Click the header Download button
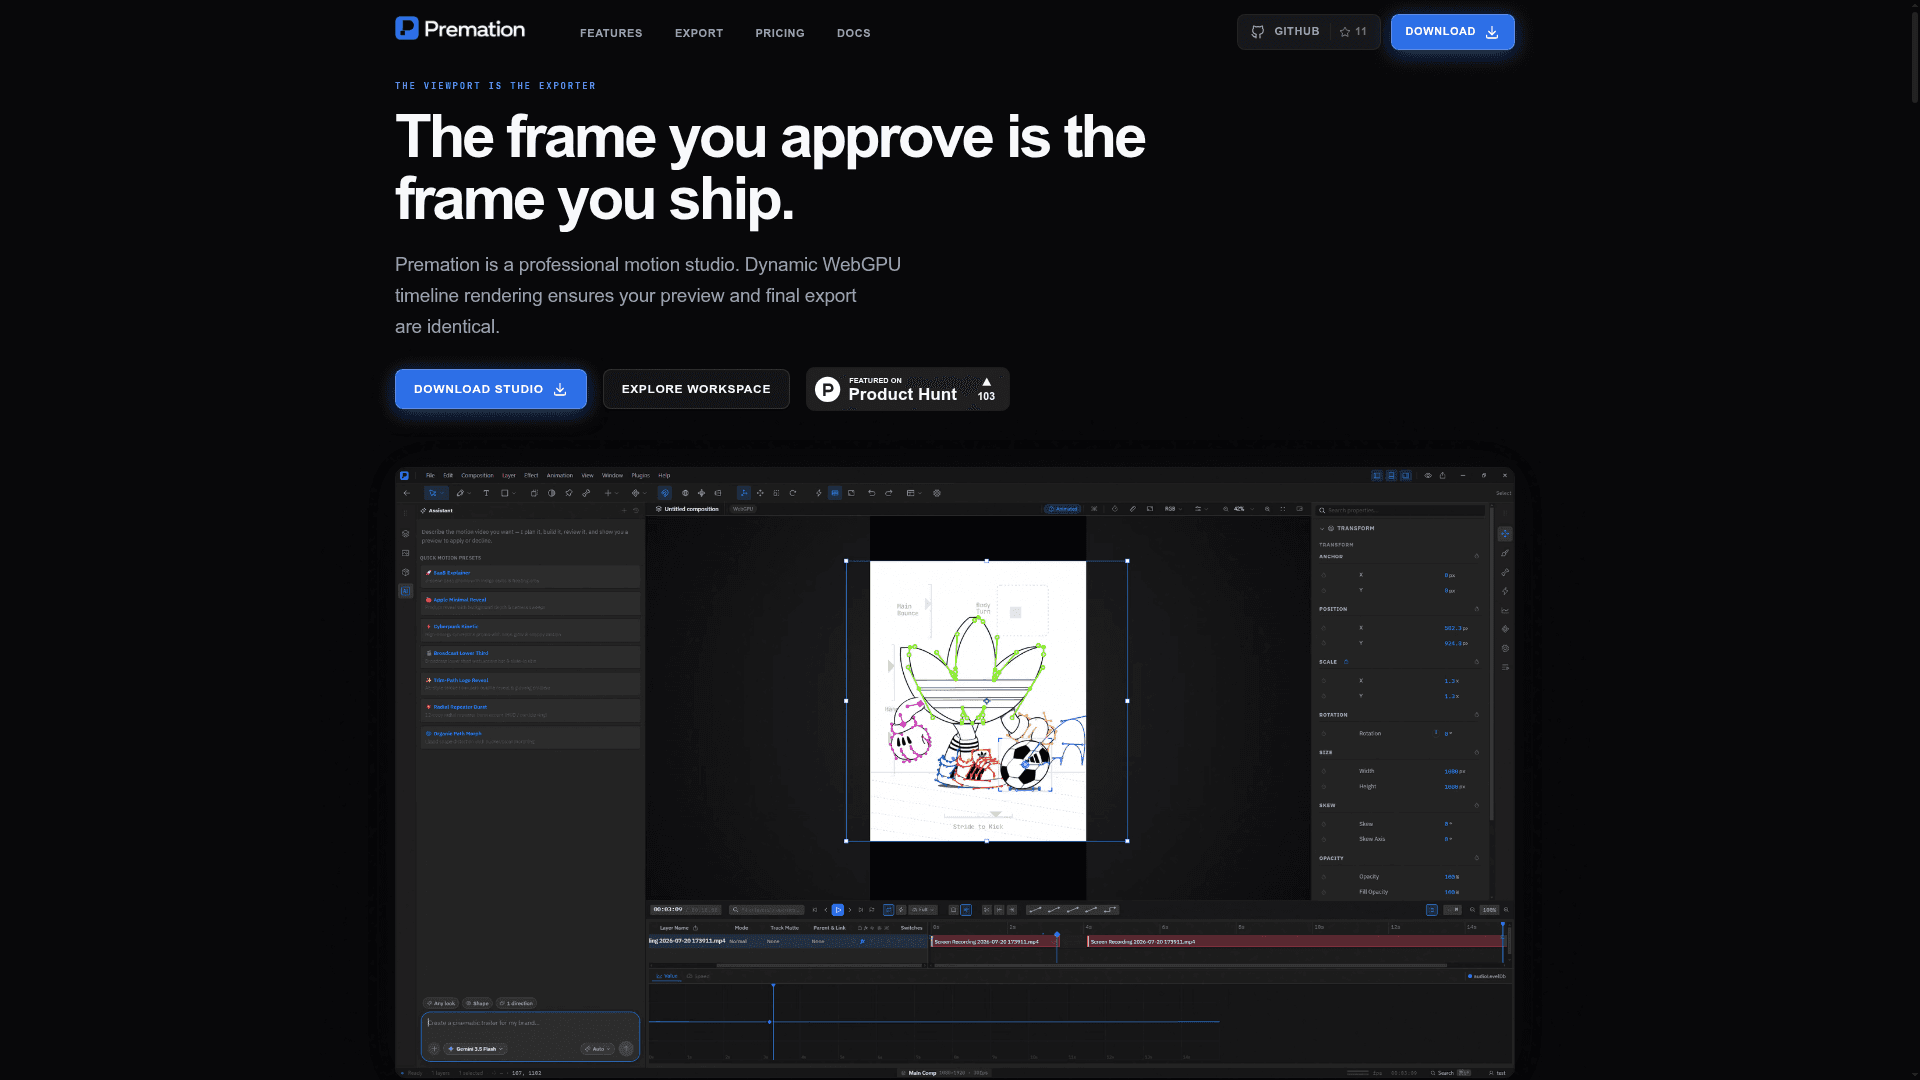The image size is (1920, 1080). tap(1452, 32)
